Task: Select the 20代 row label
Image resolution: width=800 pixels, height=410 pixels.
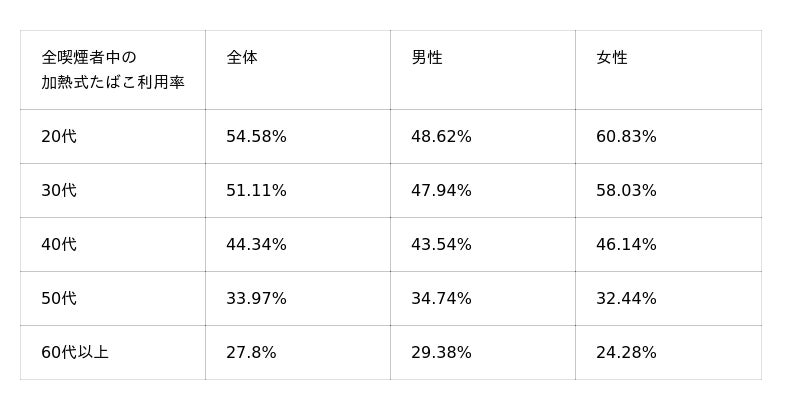Action: point(59,137)
